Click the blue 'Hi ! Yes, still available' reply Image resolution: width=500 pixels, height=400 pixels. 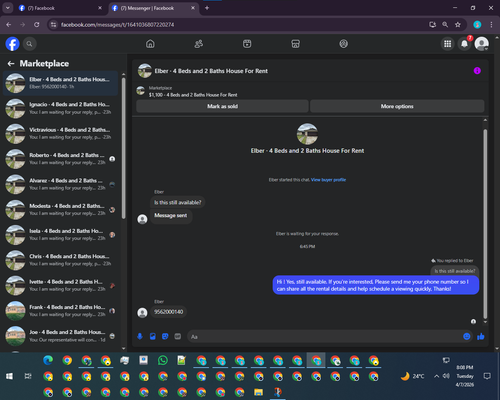click(x=376, y=285)
